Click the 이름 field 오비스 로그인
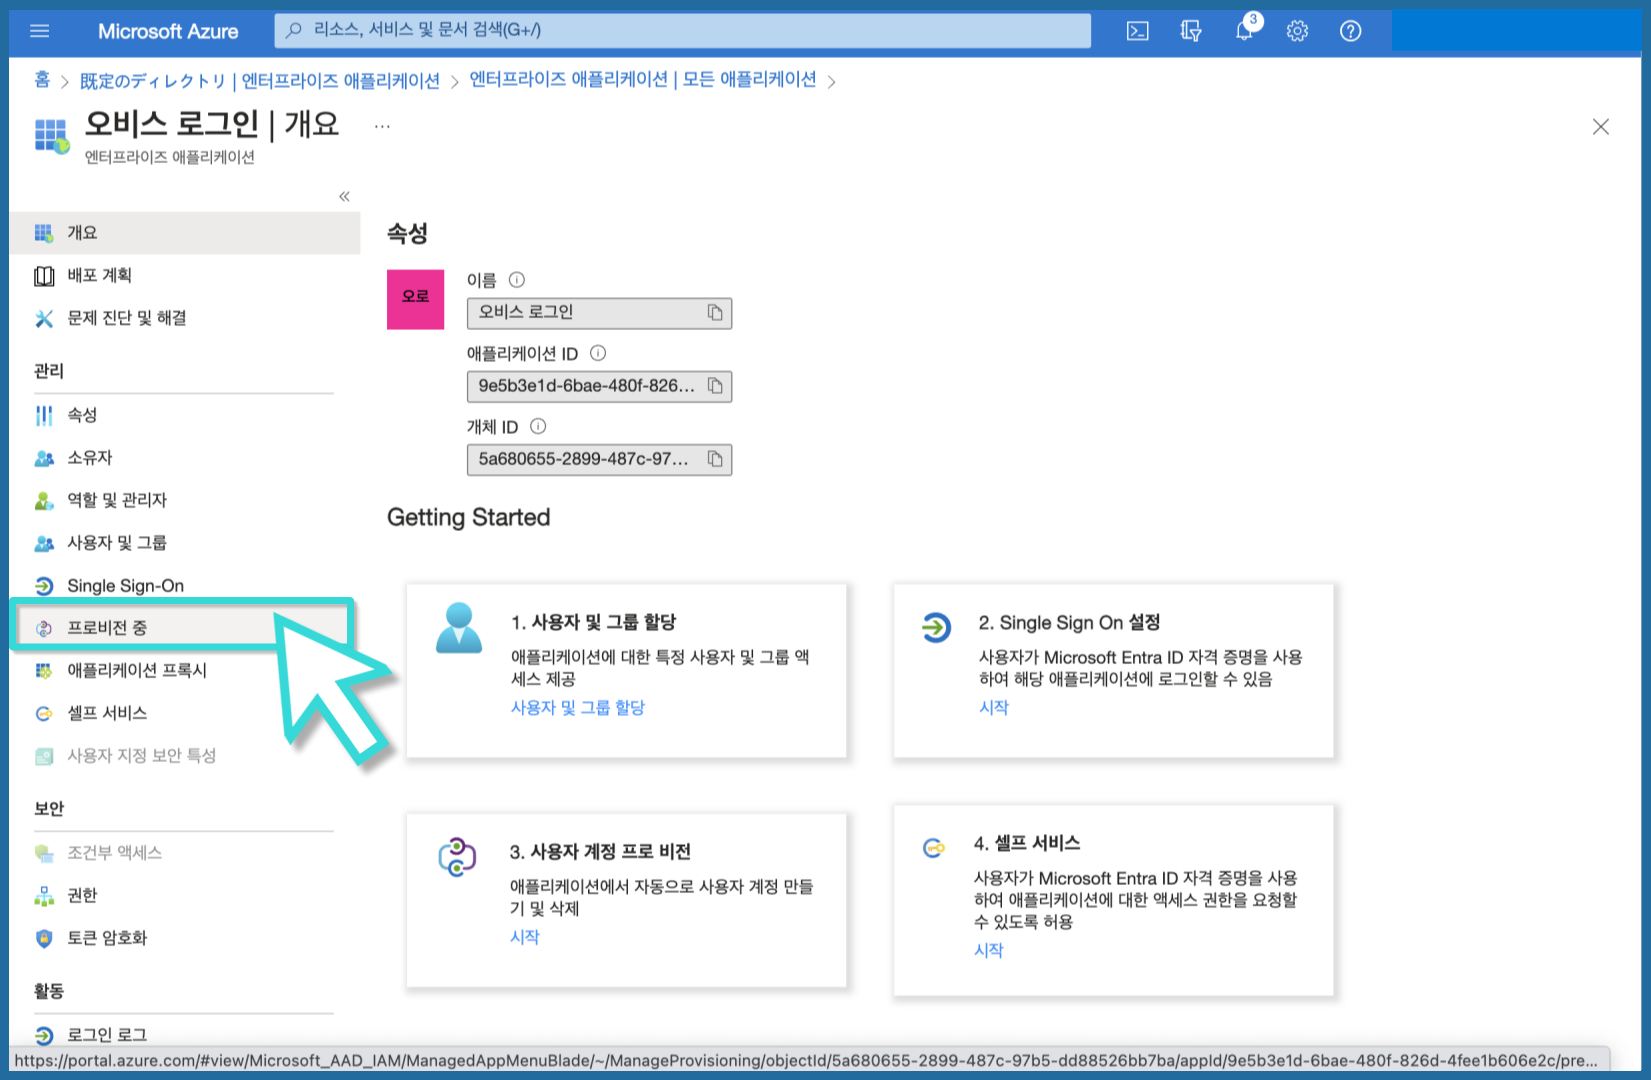The width and height of the screenshot is (1651, 1080). [x=599, y=313]
